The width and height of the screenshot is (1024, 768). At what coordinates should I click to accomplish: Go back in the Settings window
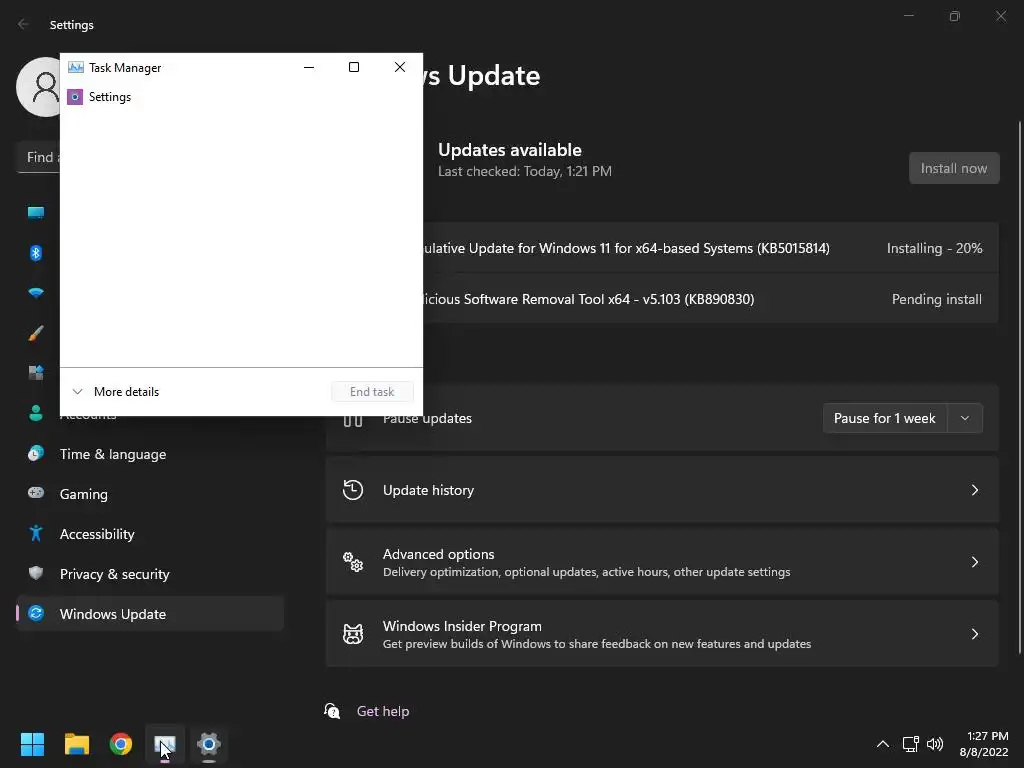24,24
